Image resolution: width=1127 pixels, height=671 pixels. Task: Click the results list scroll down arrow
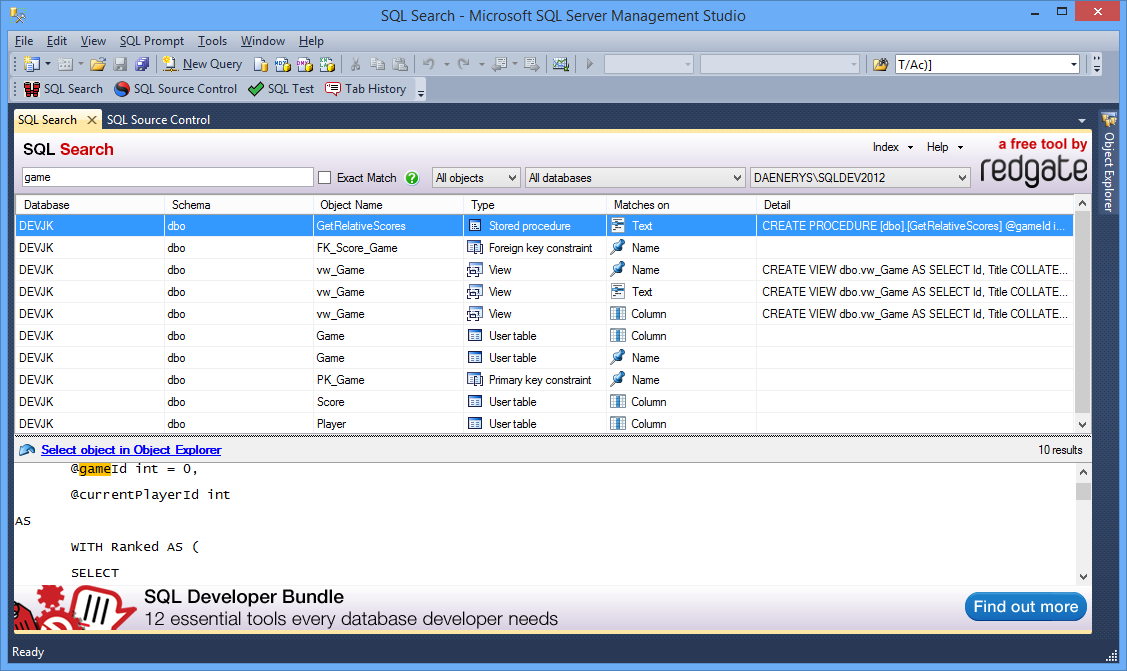(1082, 425)
